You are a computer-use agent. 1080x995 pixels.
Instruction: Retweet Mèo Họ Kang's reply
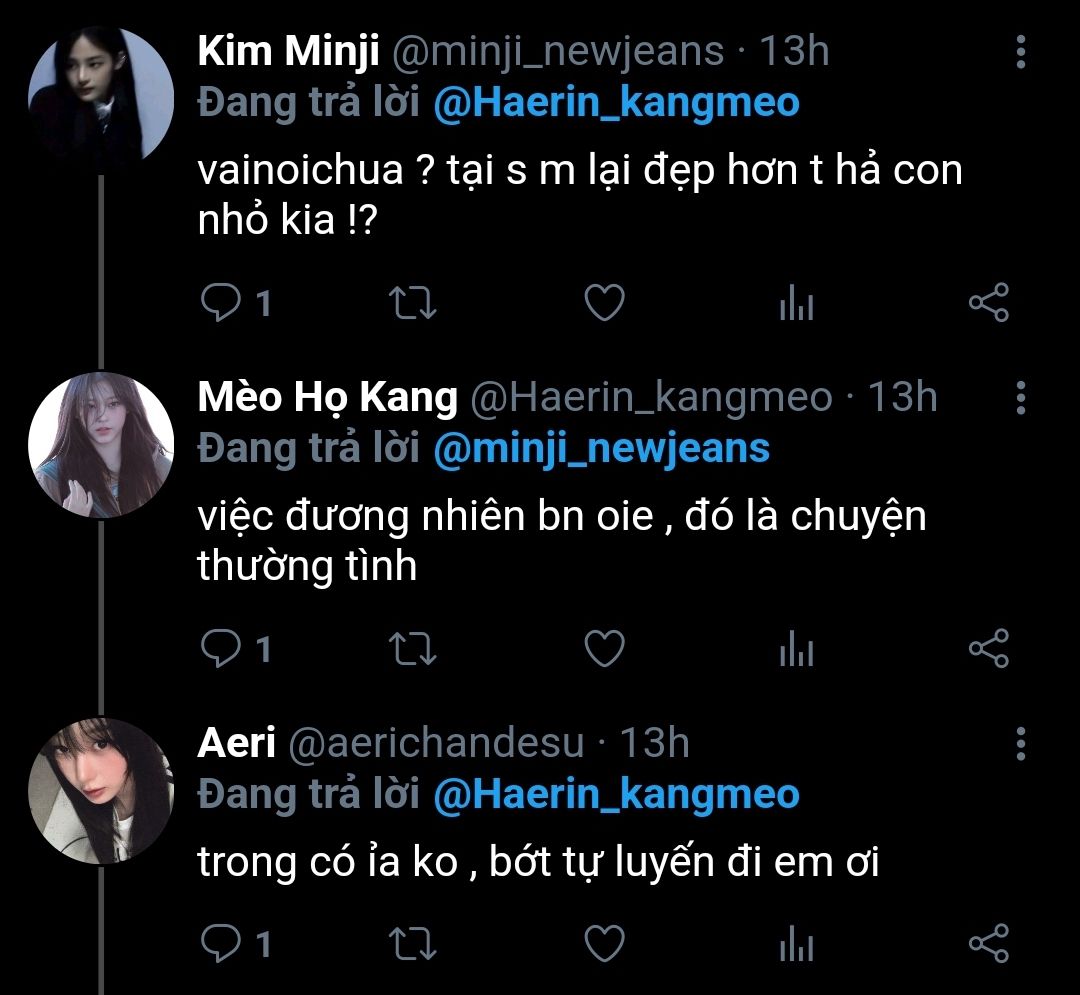point(411,649)
